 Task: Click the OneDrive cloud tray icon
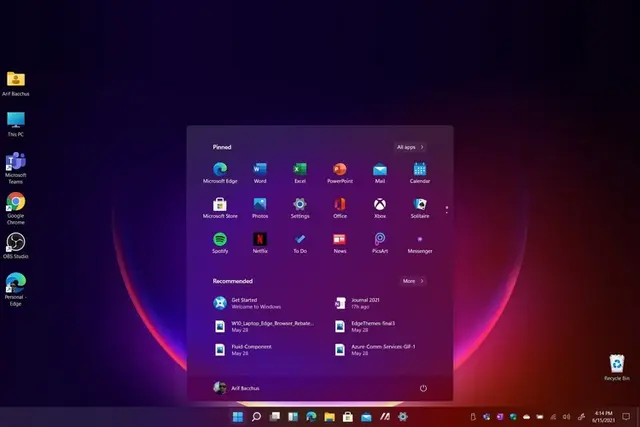[x=527, y=417]
